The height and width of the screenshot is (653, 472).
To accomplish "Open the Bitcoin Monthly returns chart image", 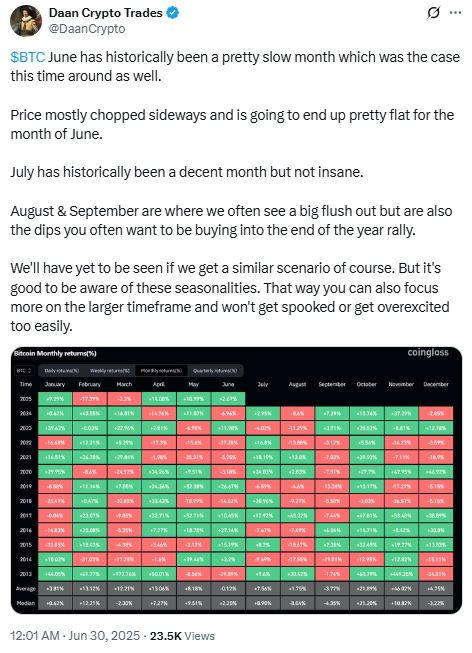I will click(236, 480).
